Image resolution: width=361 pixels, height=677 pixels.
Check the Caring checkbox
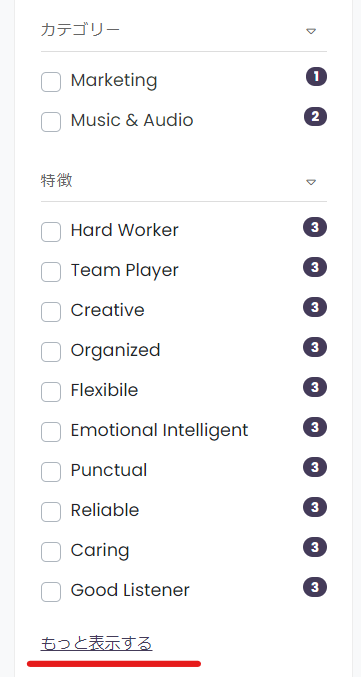point(51,552)
